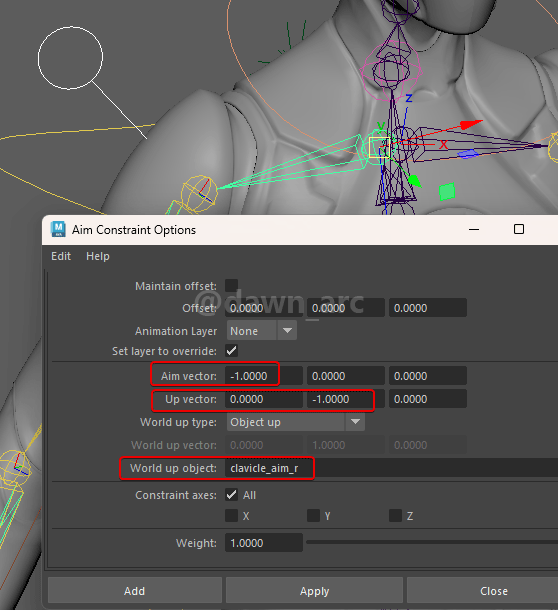The height and width of the screenshot is (610, 558).
Task: Click the Add button
Action: click(x=135, y=591)
